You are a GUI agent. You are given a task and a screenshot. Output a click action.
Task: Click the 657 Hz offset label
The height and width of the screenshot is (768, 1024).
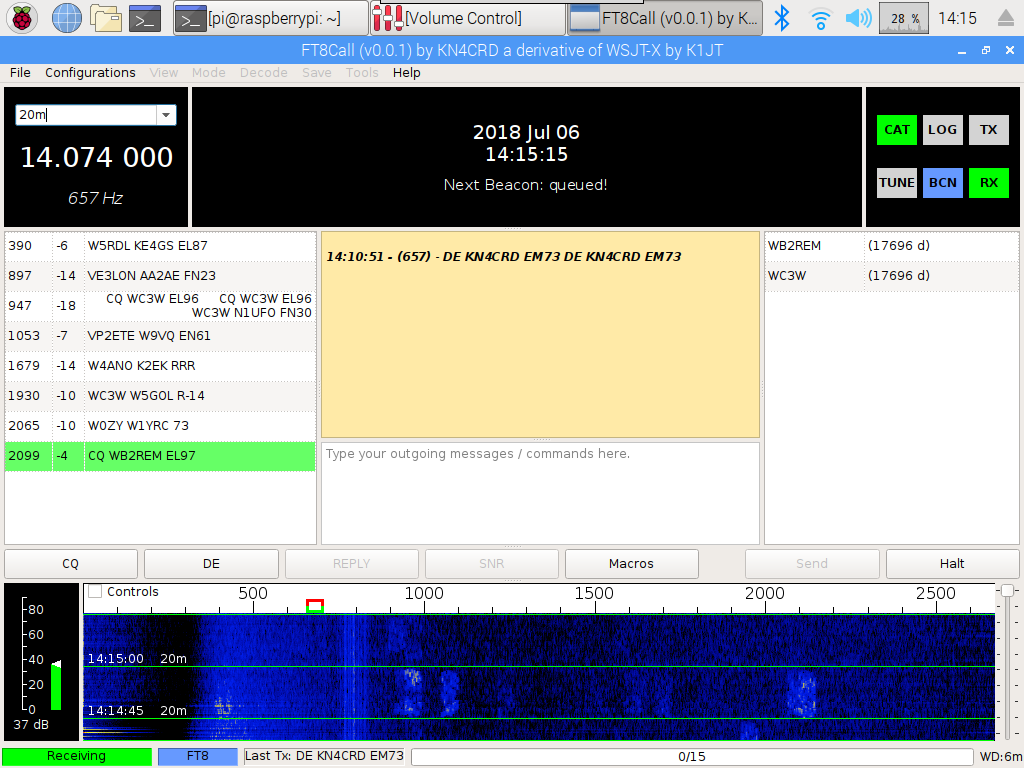point(95,199)
